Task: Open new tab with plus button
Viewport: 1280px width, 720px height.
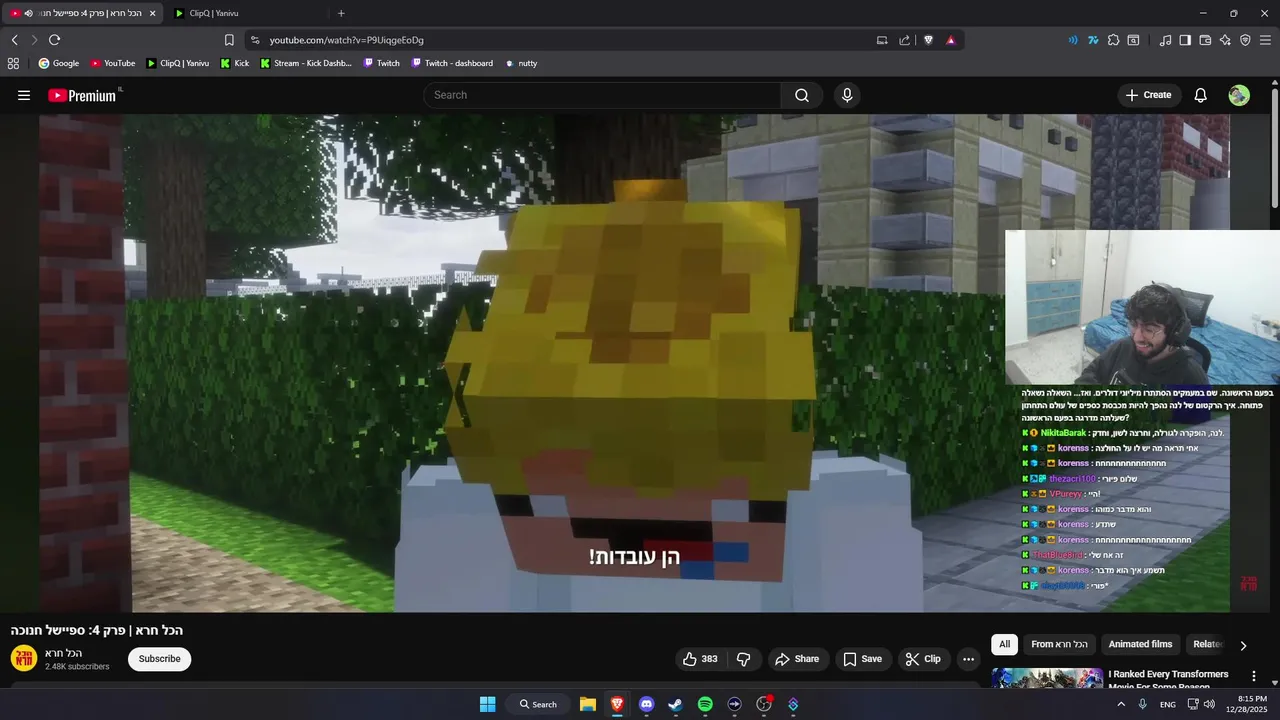Action: coord(341,13)
